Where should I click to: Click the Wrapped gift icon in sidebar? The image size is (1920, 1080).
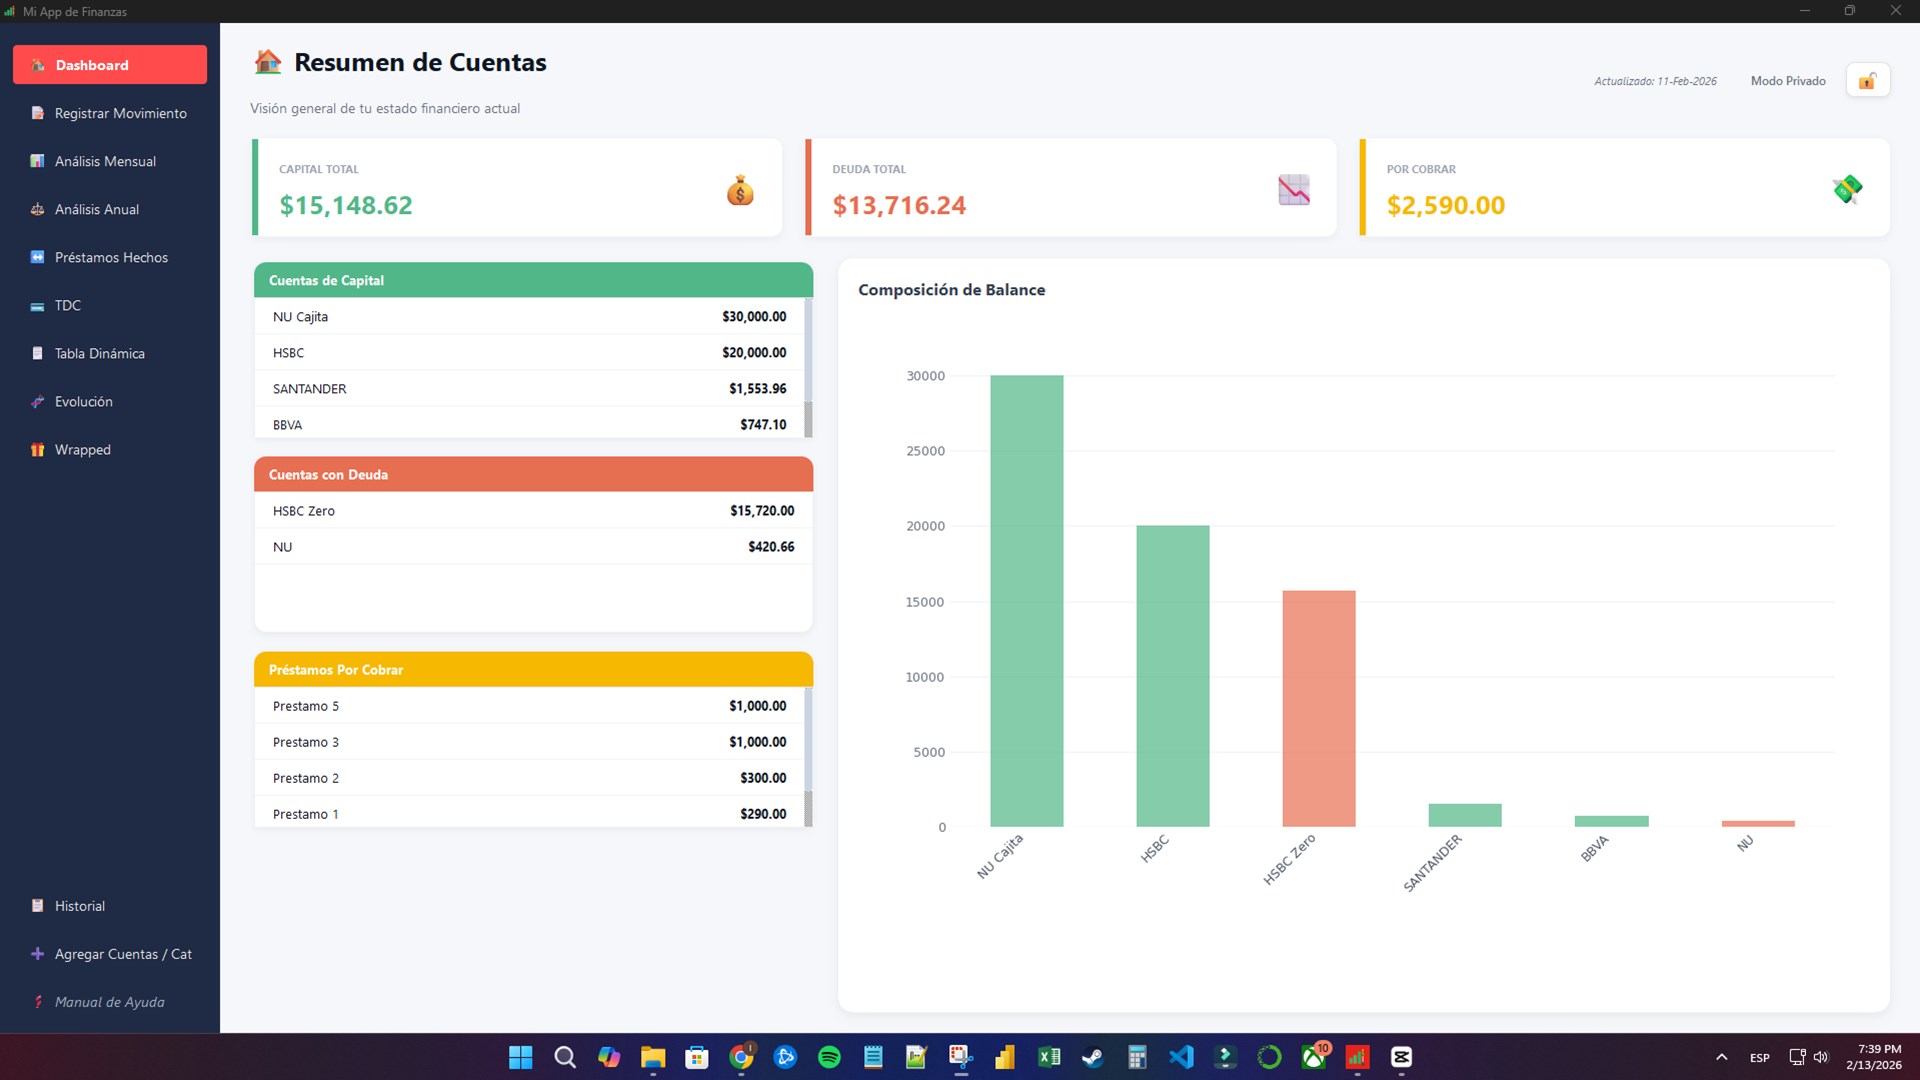point(37,450)
